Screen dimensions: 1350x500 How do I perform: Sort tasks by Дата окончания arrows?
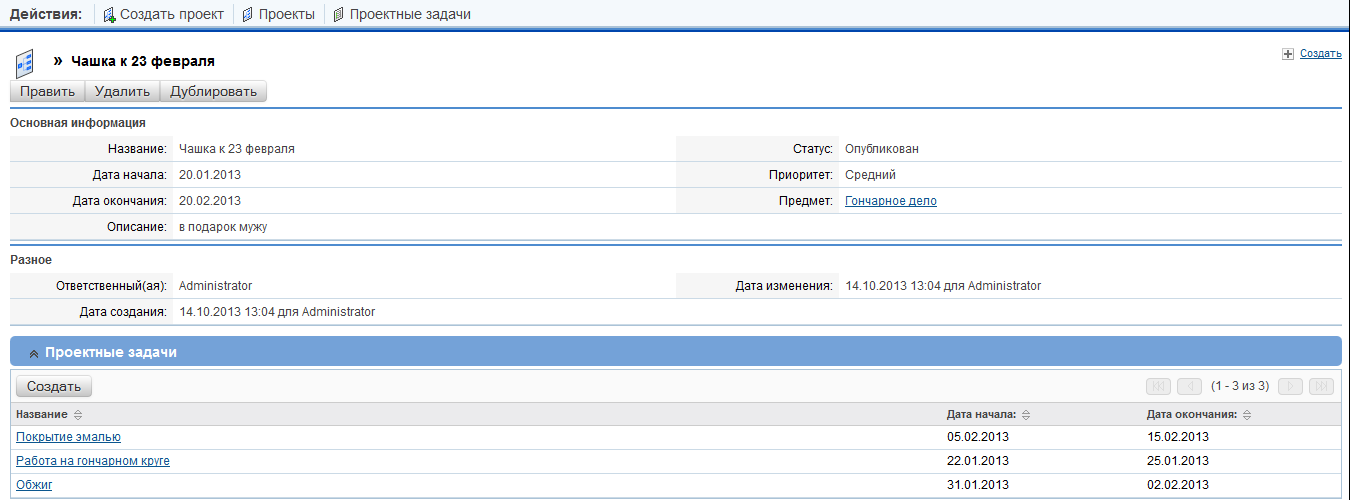click(1247, 415)
